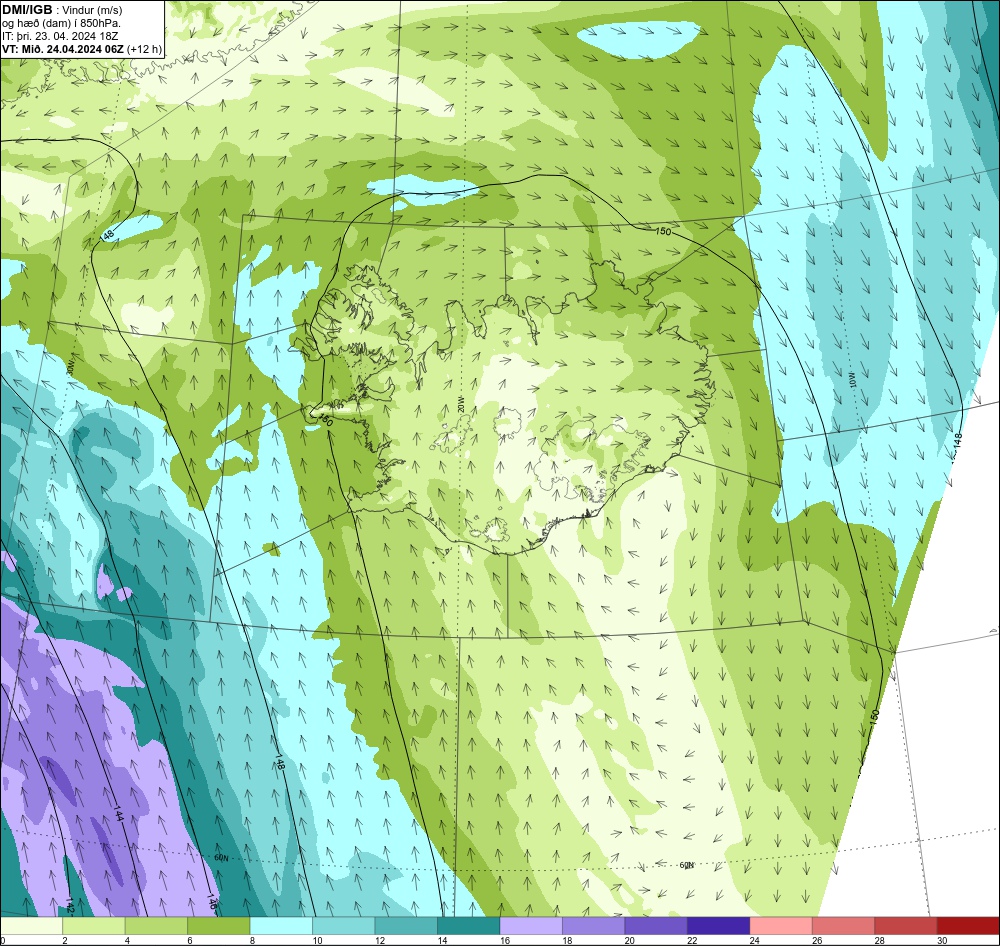The width and height of the screenshot is (1000, 946).
Task: Click the 6–8 m/s dark green swatch
Action: (219, 926)
